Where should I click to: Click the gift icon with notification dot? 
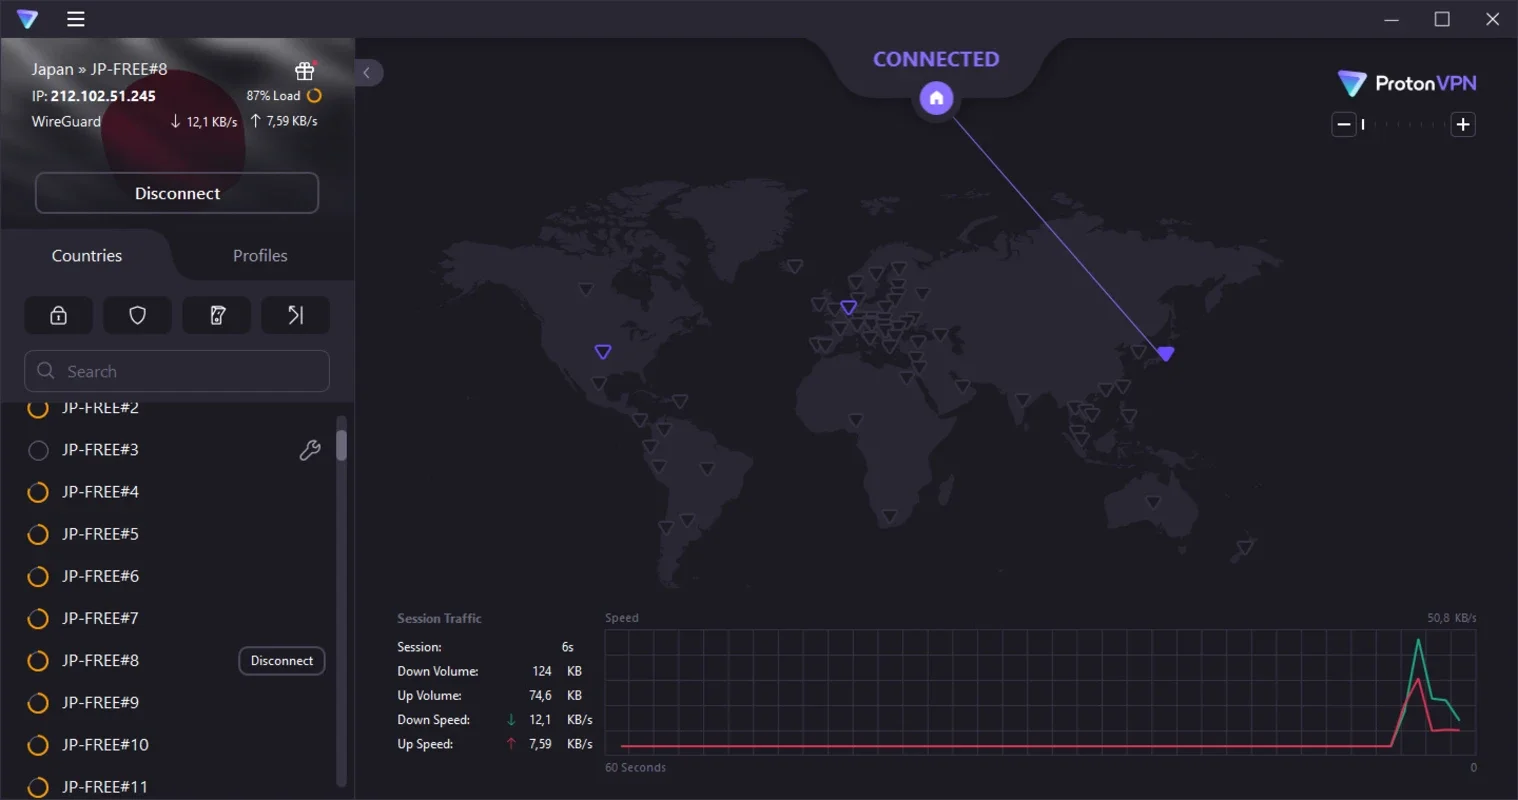pos(304,70)
